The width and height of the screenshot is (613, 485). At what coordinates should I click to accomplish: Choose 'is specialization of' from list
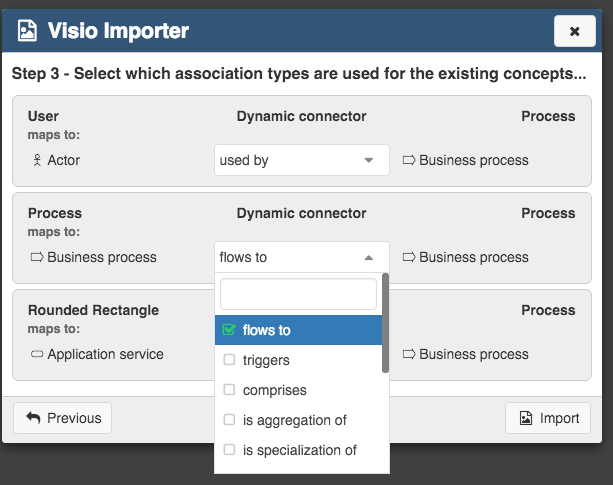(x=299, y=450)
